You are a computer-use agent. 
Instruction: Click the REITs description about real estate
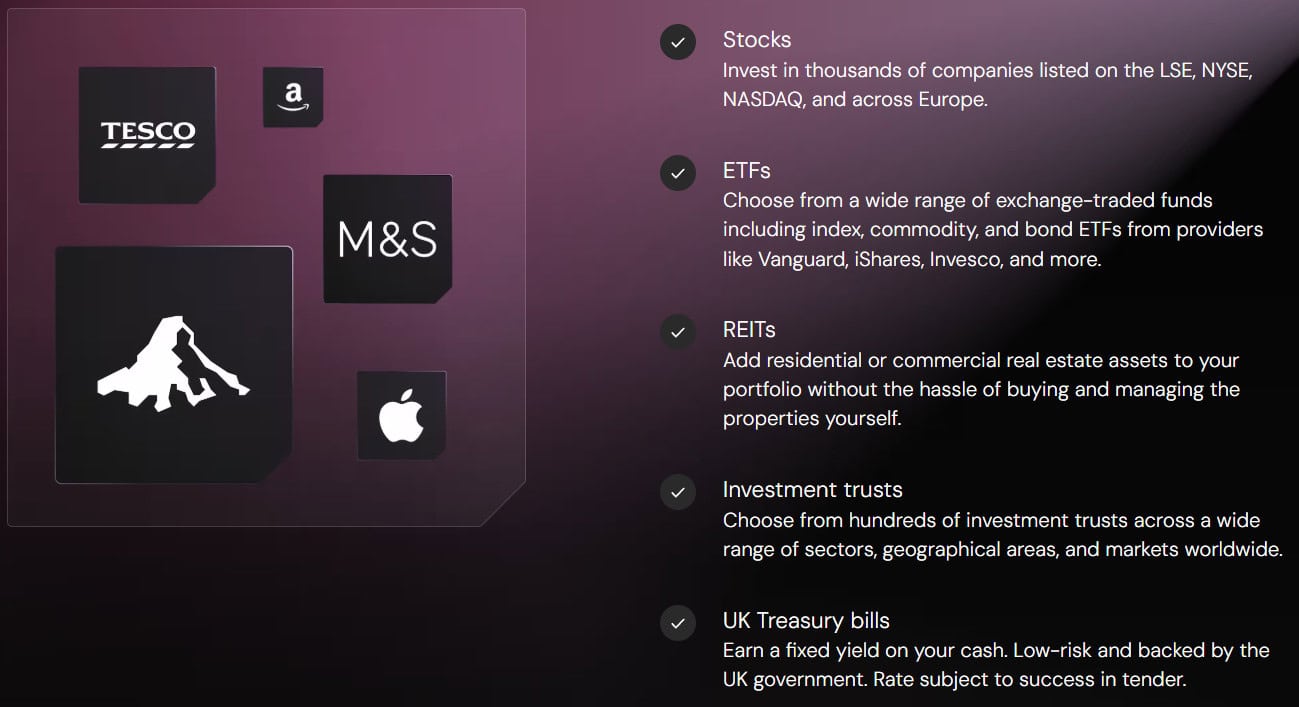(980, 389)
